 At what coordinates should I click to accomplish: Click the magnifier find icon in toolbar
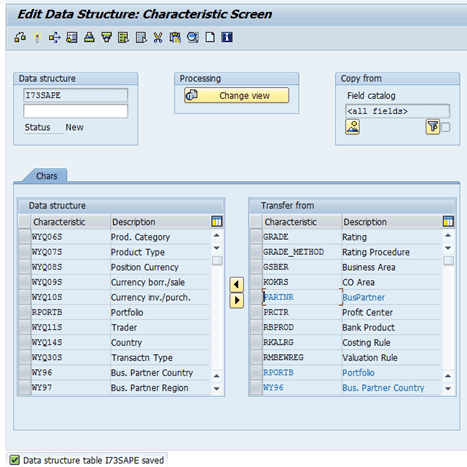[193, 37]
